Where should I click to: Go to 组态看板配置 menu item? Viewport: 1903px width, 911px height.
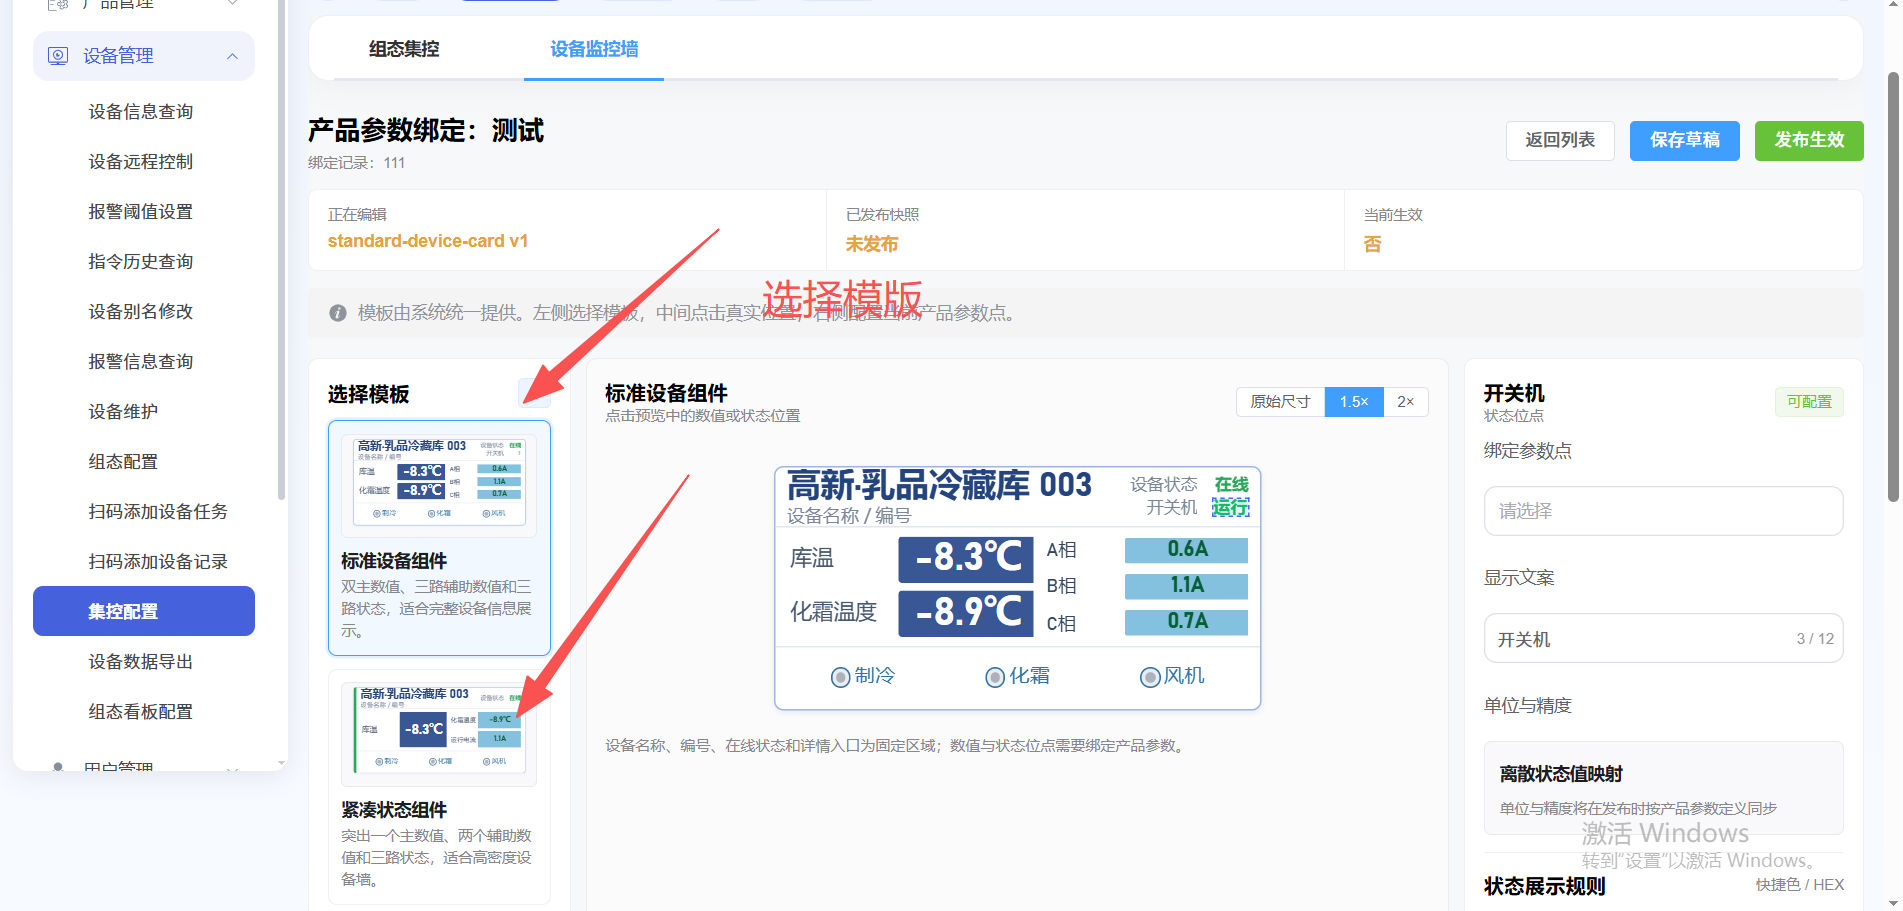[x=141, y=712]
